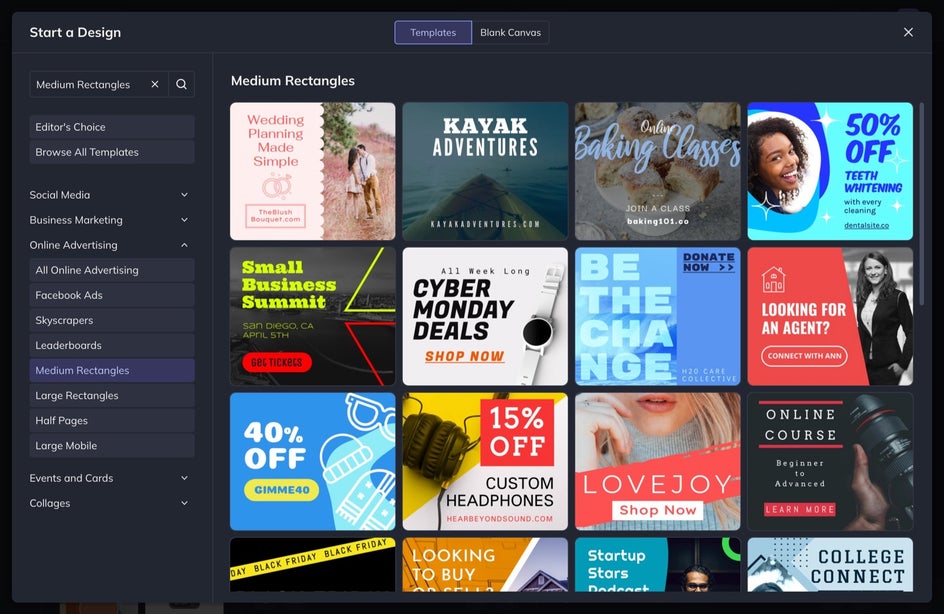The height and width of the screenshot is (614, 944).
Task: Choose the Black Friday tape template
Action: pos(312,565)
